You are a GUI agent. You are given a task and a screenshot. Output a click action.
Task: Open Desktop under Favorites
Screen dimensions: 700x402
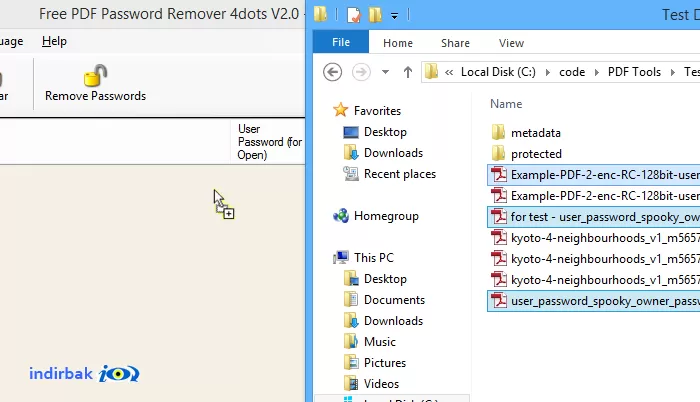[x=385, y=132]
